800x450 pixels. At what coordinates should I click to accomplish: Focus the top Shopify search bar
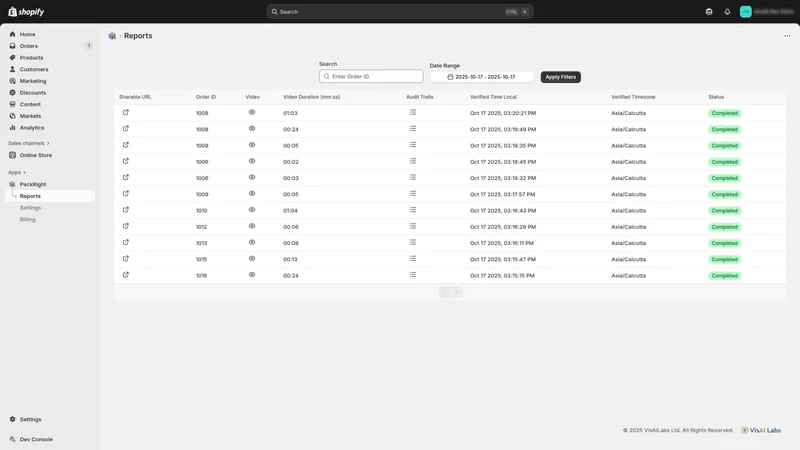click(399, 12)
